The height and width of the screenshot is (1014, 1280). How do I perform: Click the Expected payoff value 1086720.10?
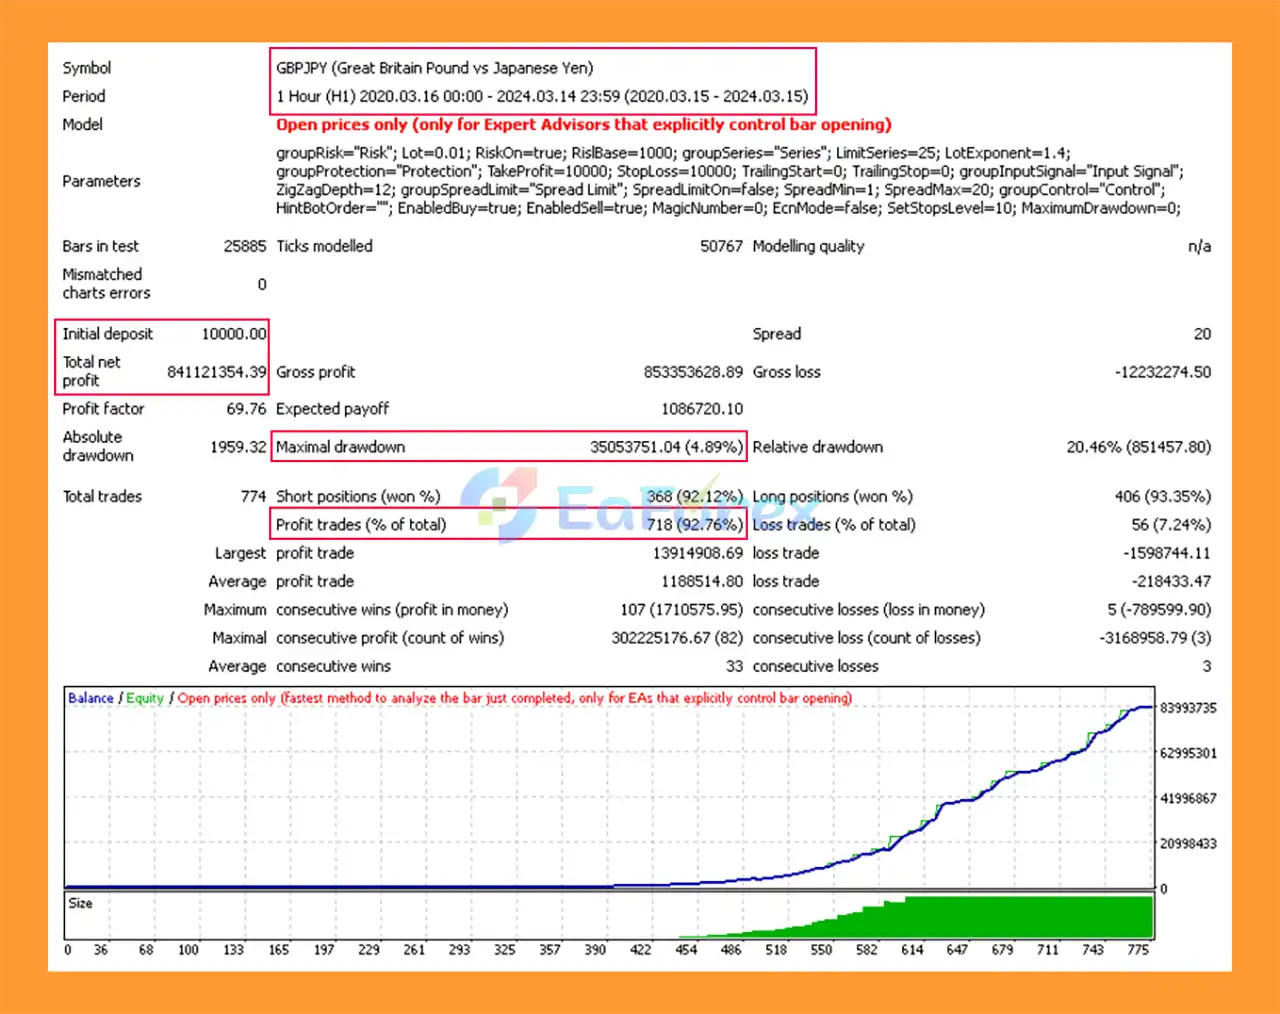point(701,409)
